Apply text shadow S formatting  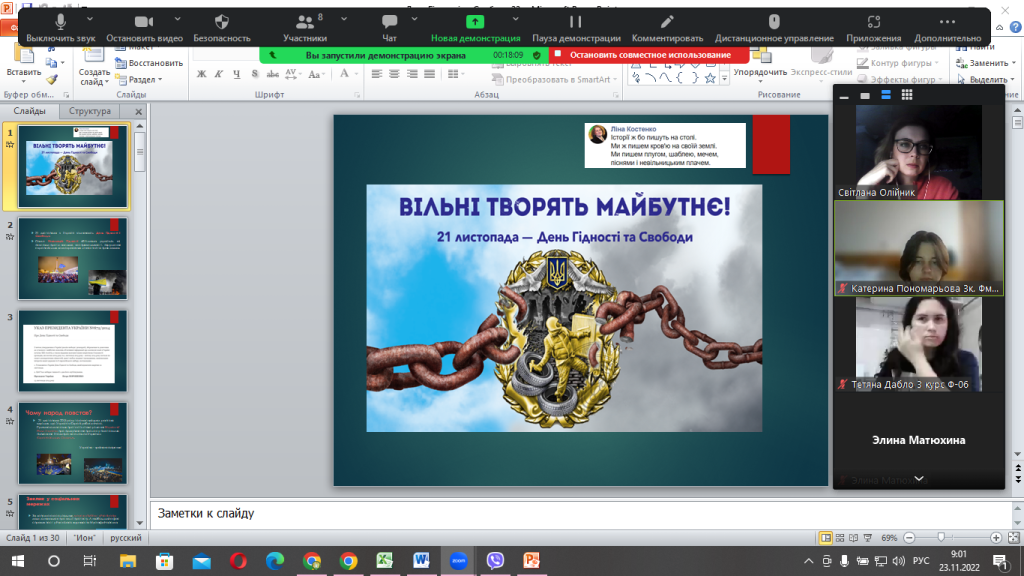(x=255, y=74)
